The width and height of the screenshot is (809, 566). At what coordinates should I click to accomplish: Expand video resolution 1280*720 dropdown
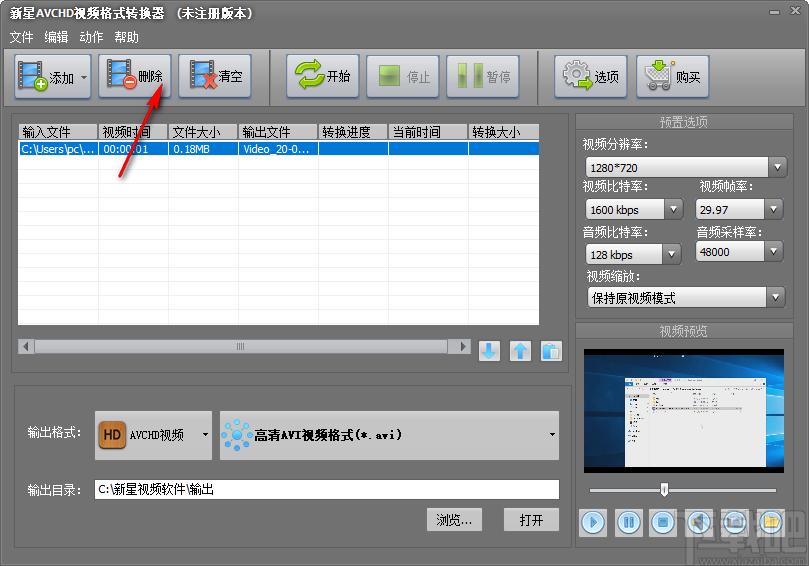pyautogui.click(x=777, y=167)
